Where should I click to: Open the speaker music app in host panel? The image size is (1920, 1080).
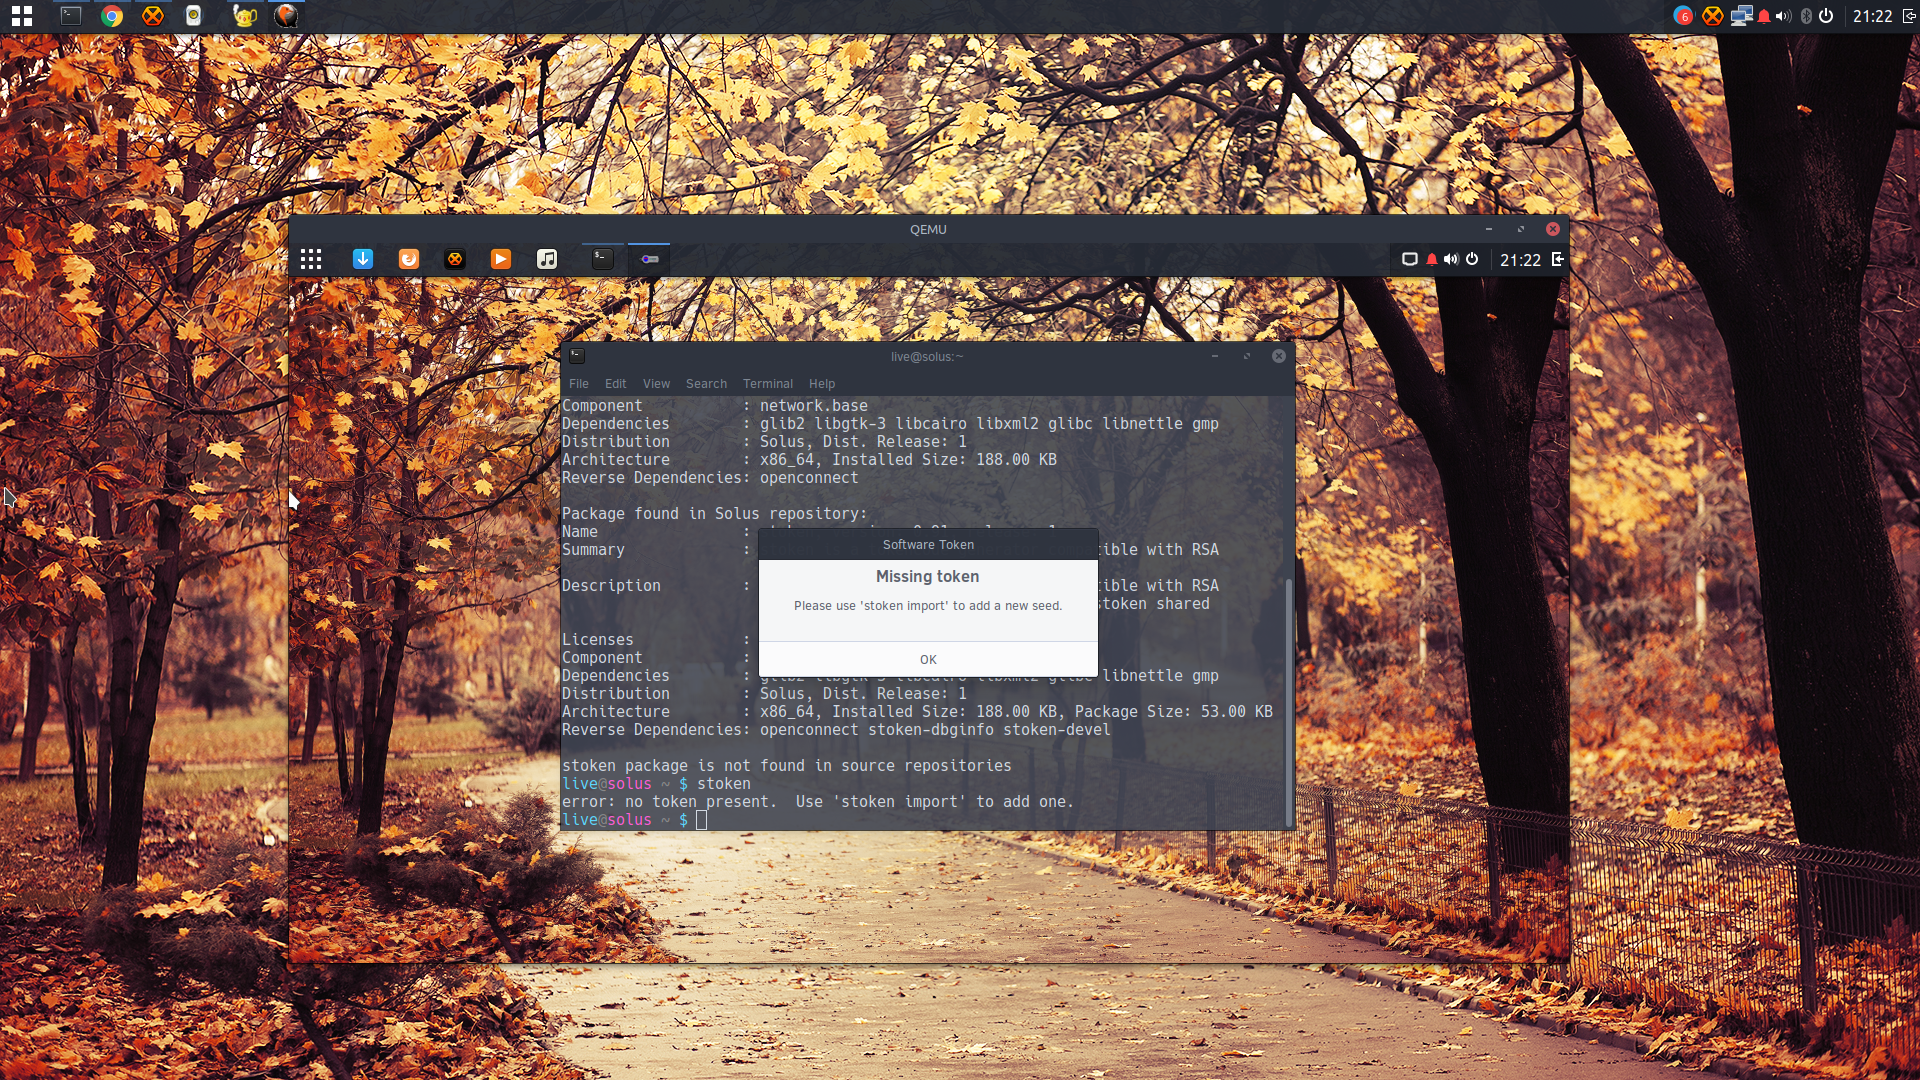[194, 16]
